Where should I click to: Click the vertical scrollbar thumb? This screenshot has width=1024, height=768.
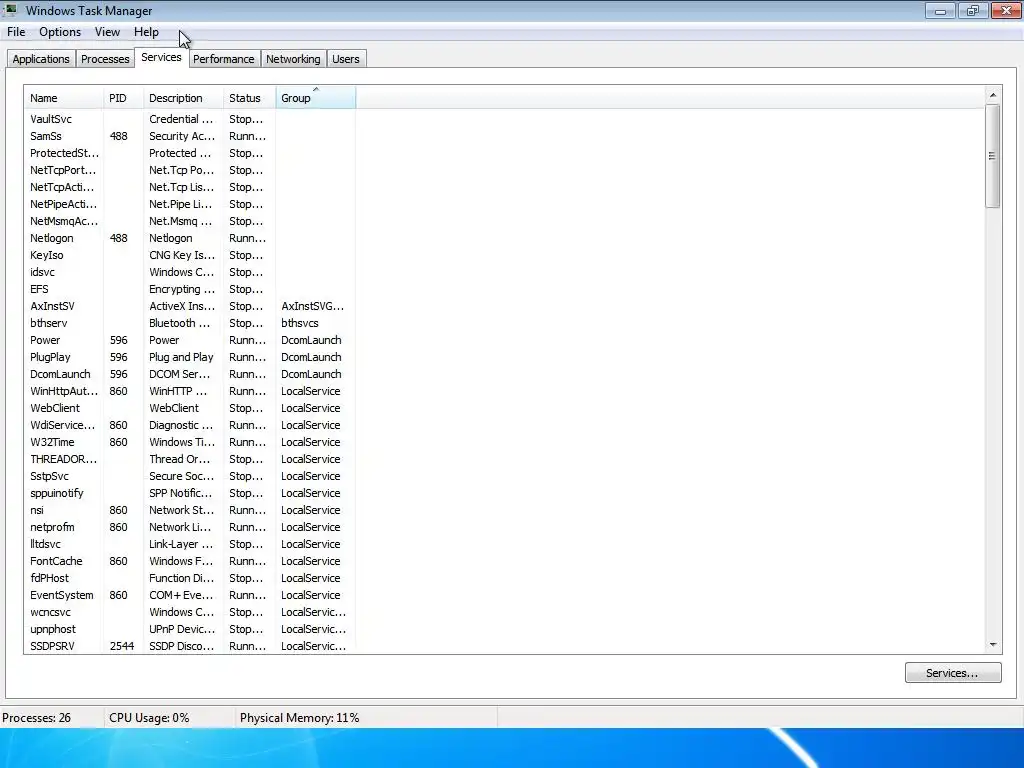[x=993, y=156]
